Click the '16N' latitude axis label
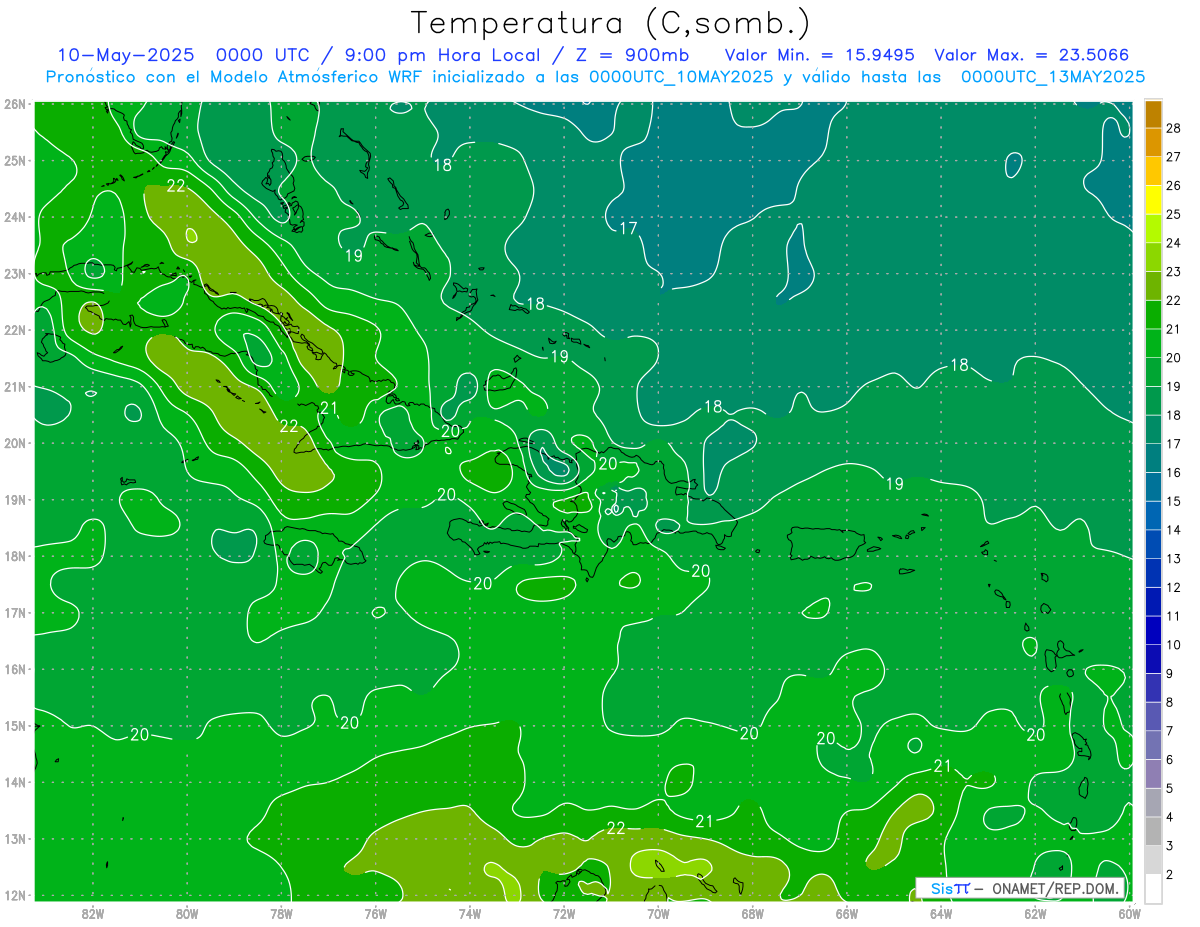This screenshot has height=927, width=1200. (x=14, y=669)
